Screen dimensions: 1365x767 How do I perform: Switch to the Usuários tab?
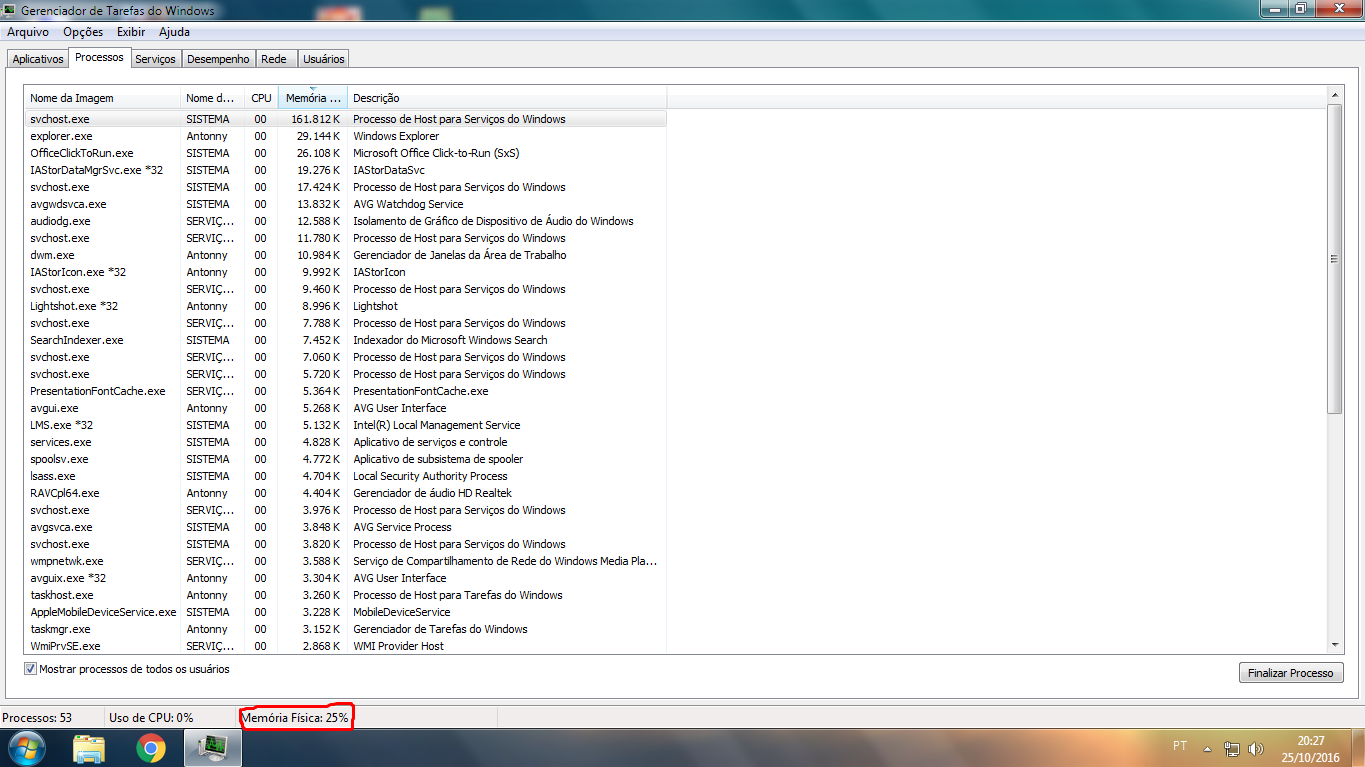click(x=323, y=59)
